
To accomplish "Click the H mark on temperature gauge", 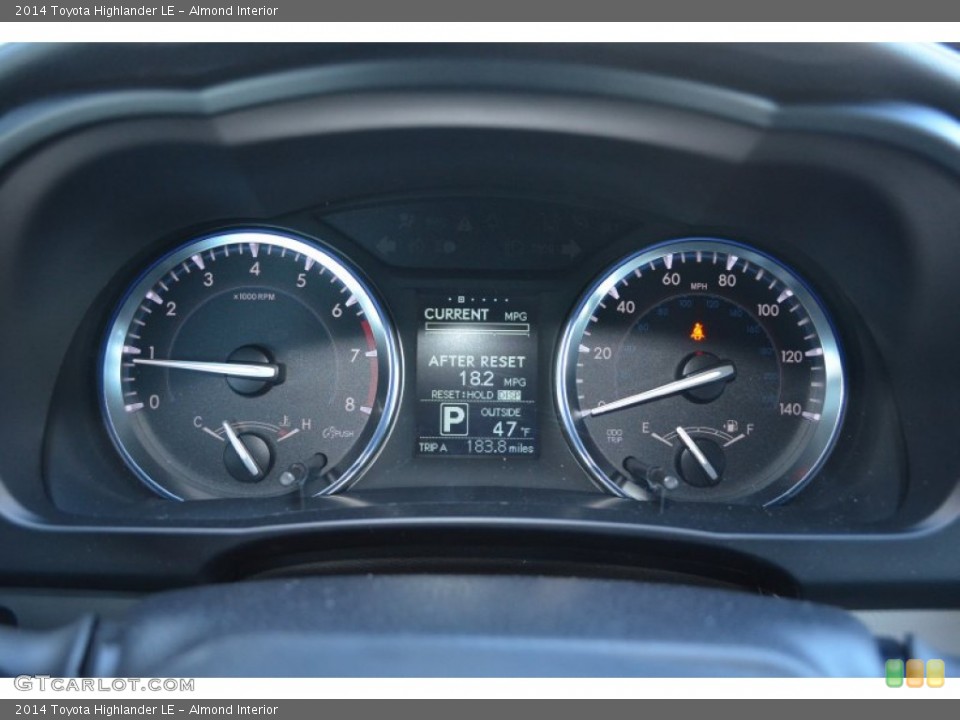I will click(306, 424).
